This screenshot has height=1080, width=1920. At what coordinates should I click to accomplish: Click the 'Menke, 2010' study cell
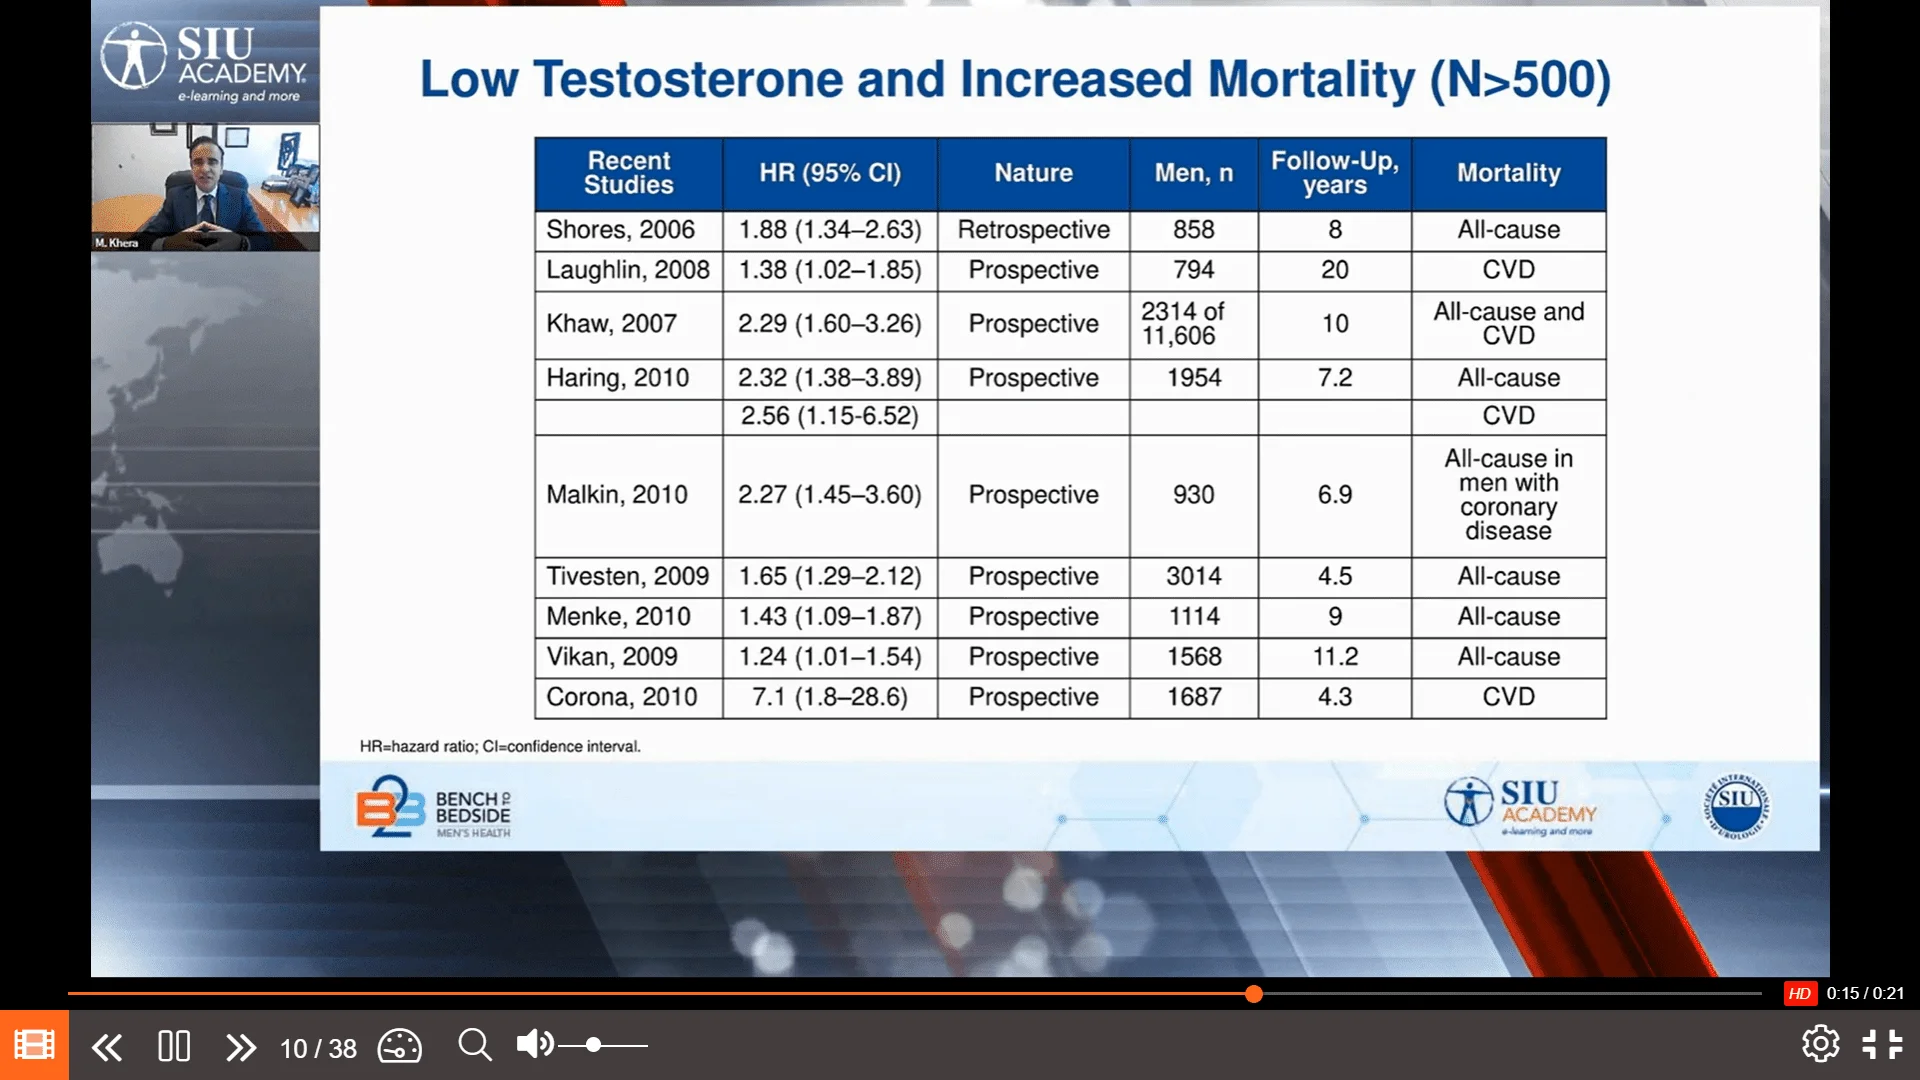[x=629, y=617]
